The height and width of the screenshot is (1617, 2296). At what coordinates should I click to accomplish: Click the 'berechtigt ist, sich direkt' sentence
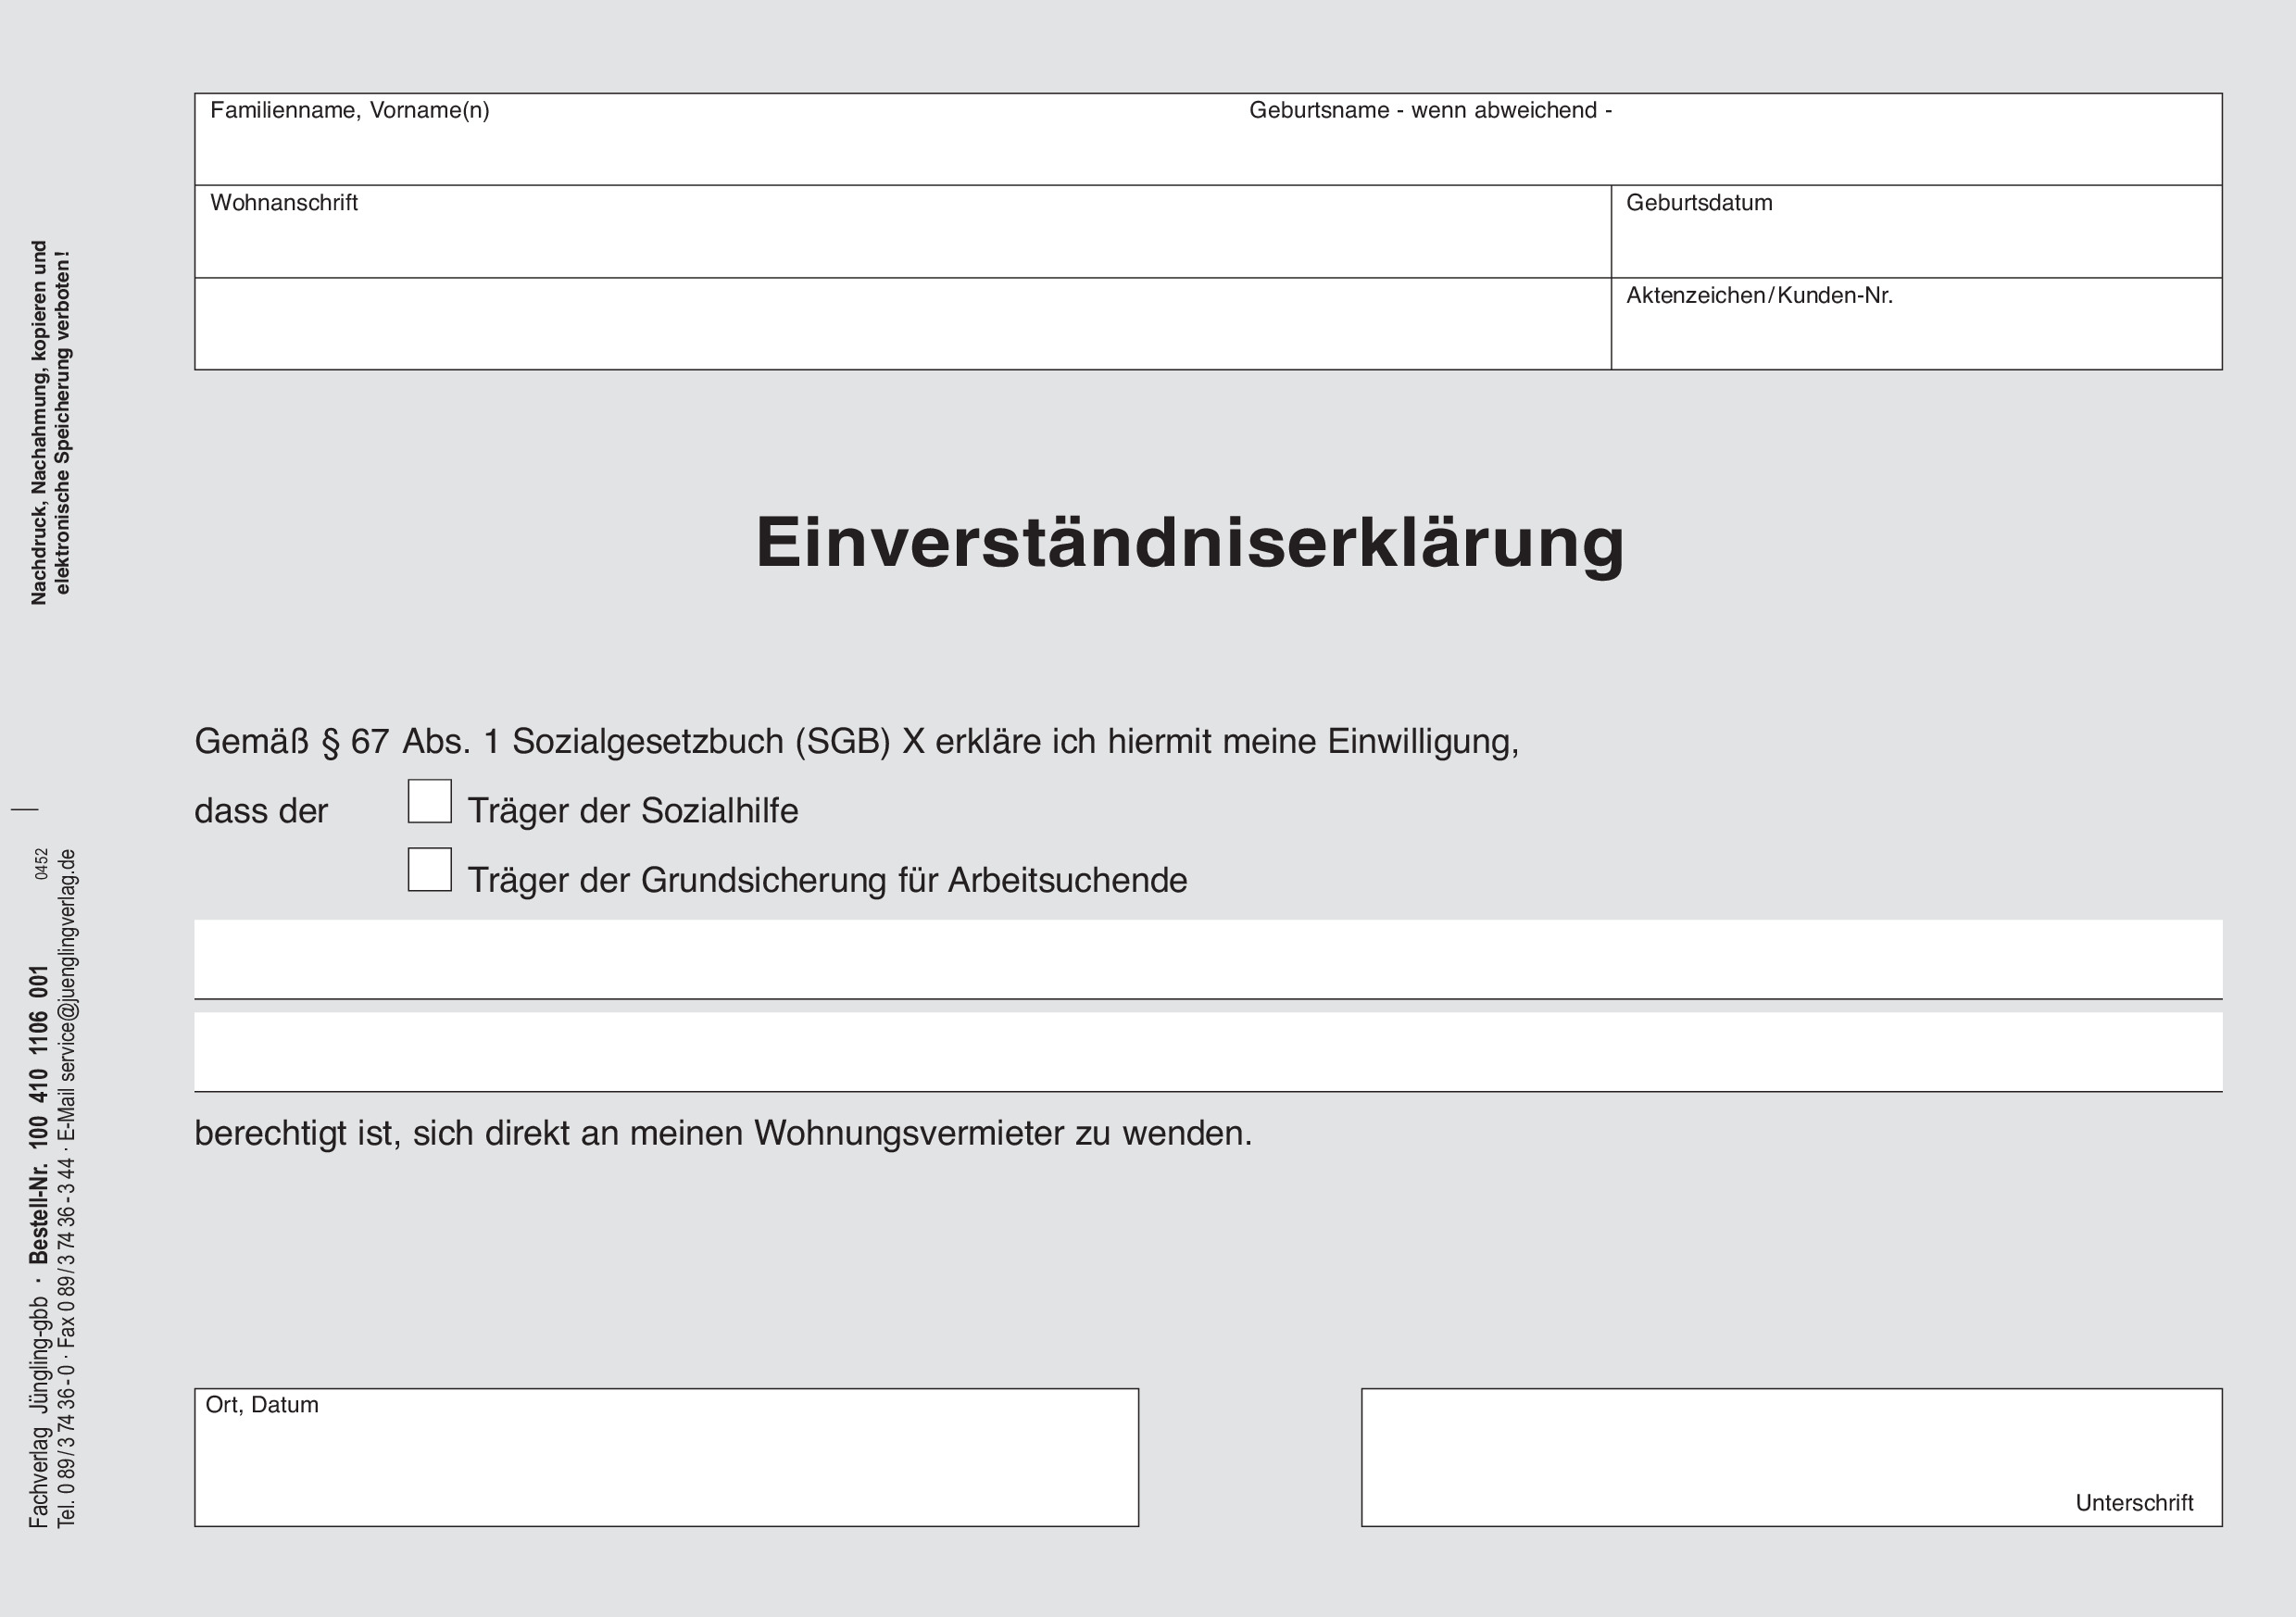coord(722,1133)
